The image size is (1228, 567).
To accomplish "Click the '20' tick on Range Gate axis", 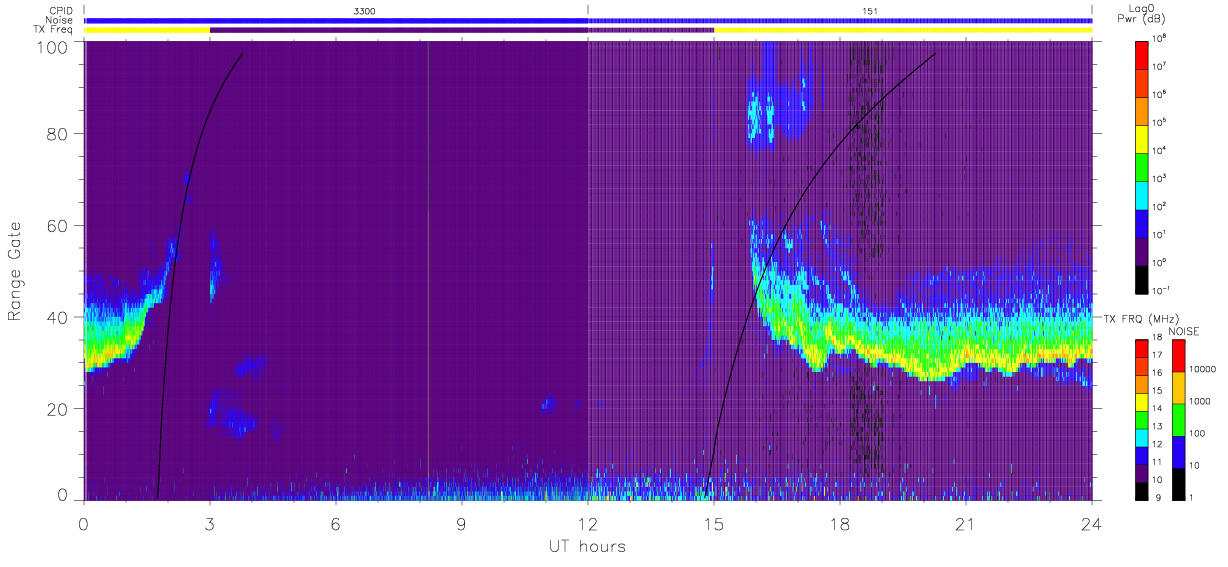I will point(58,409).
